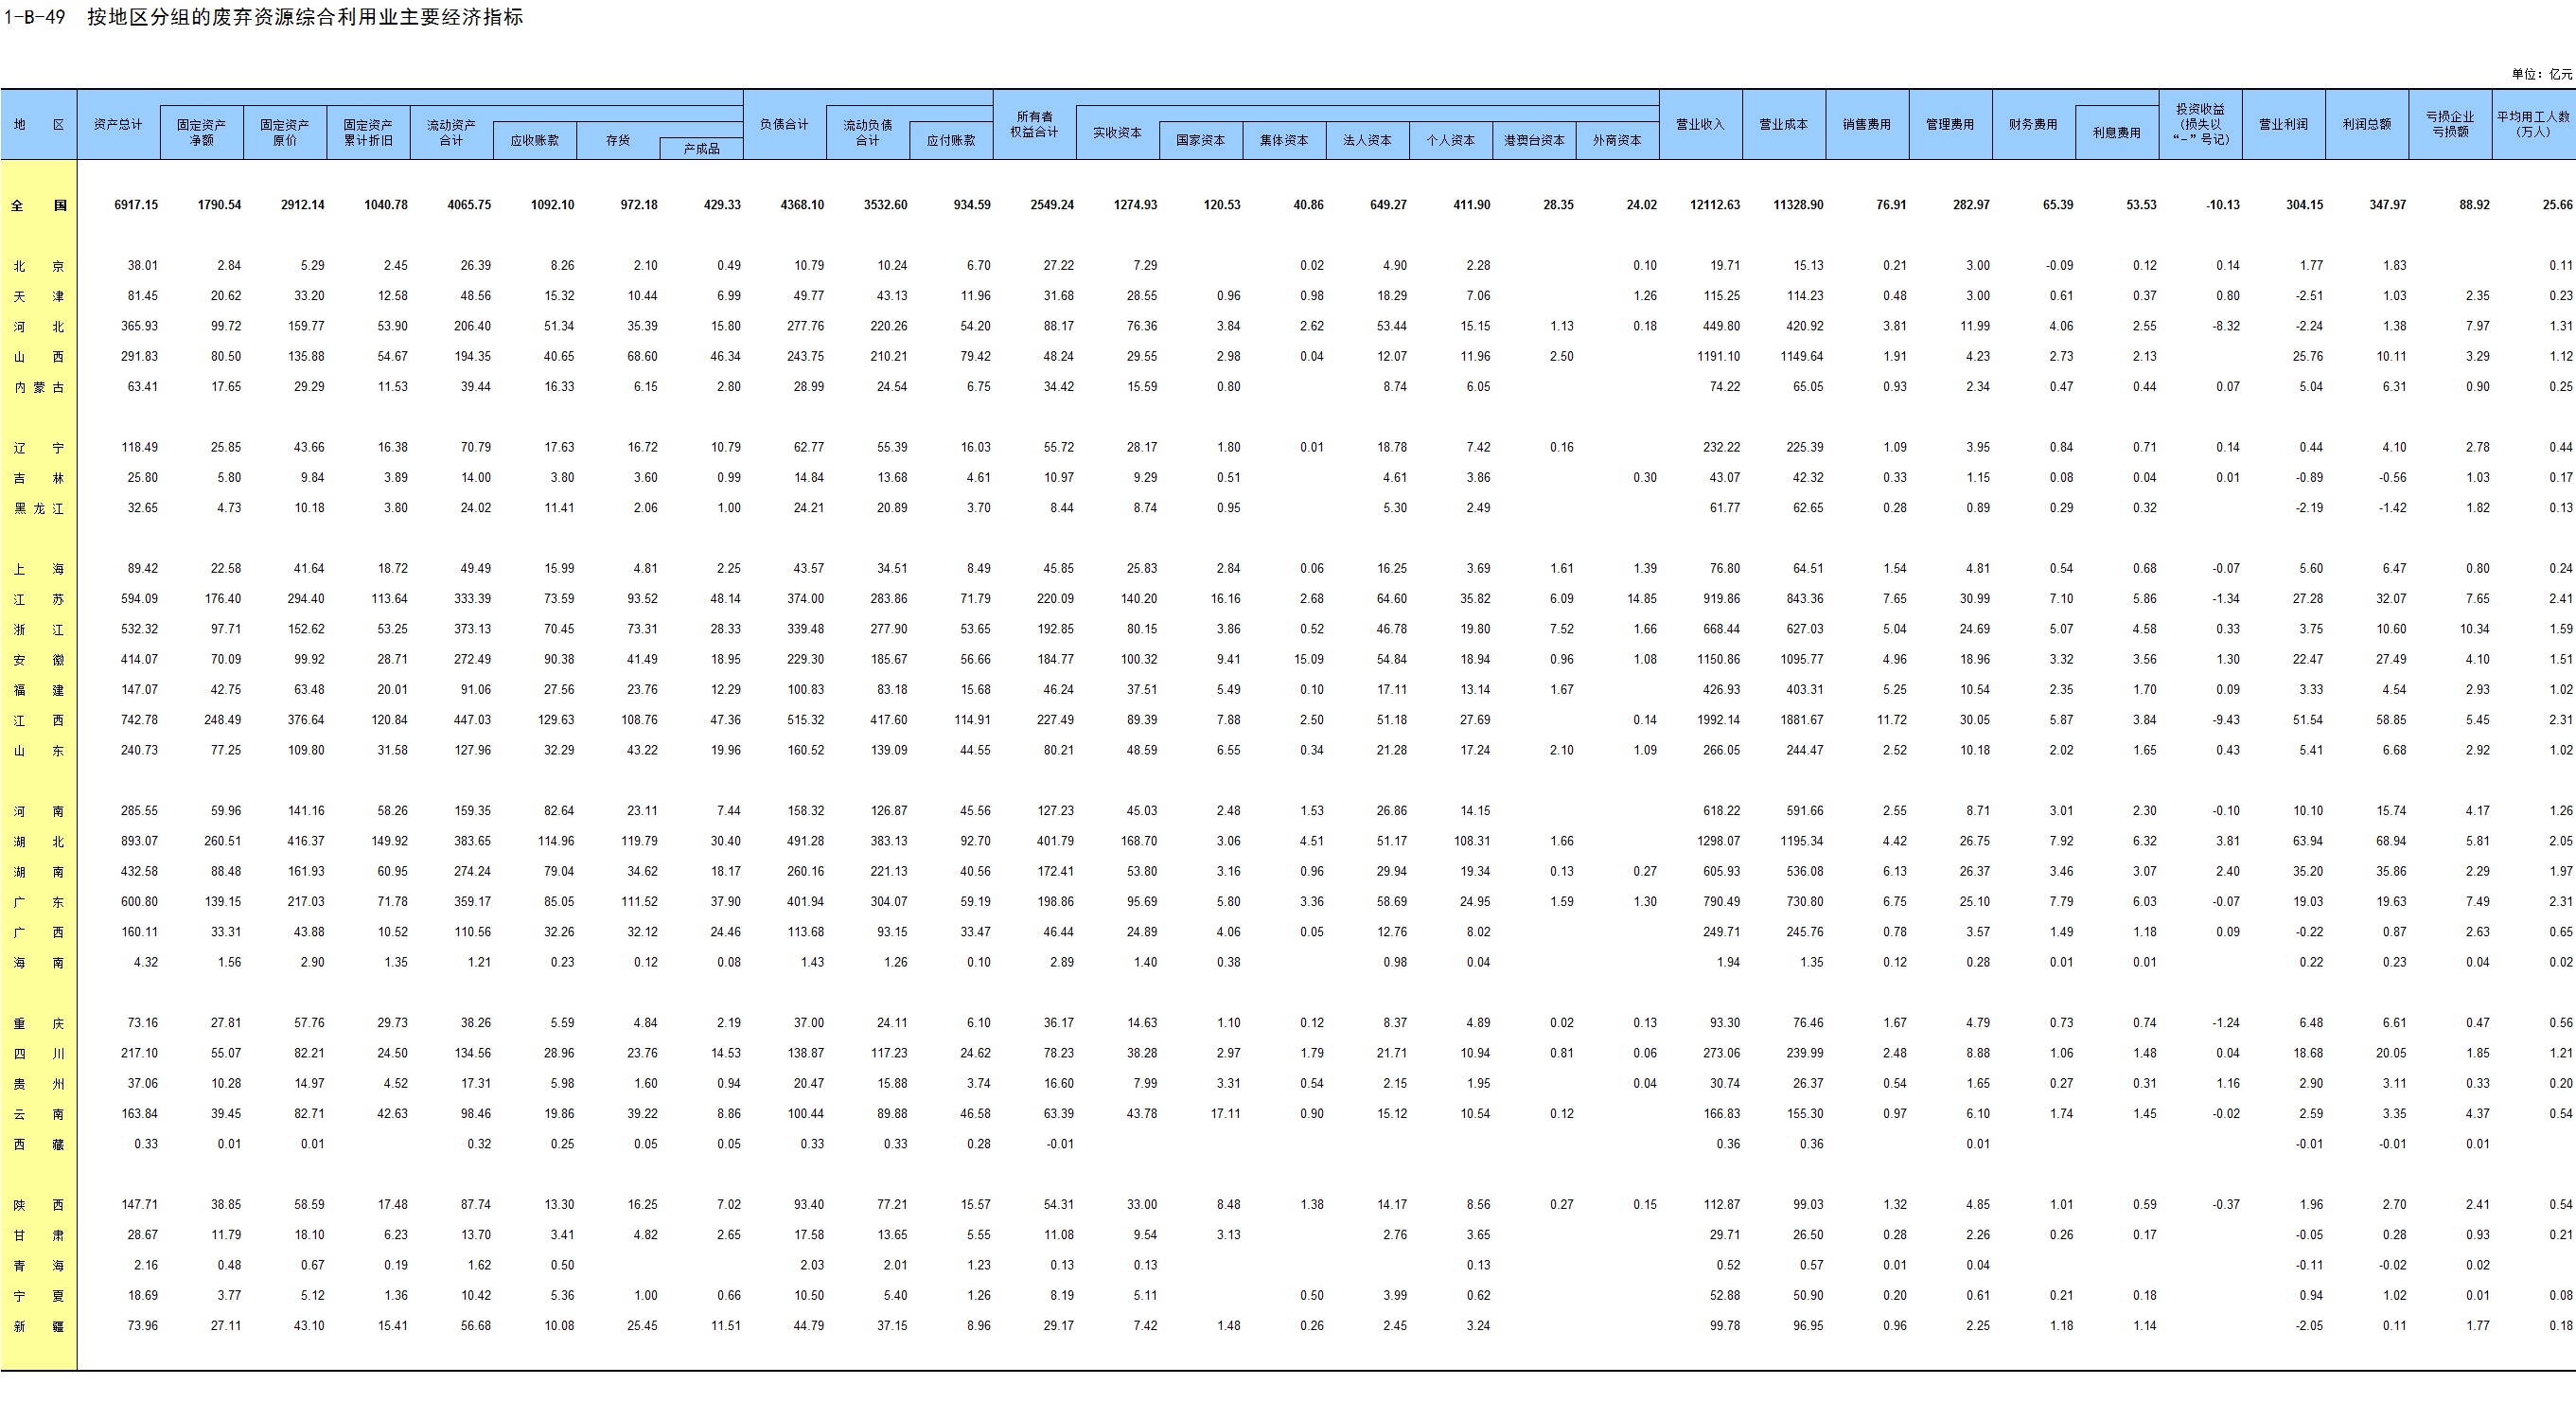Select national total assets value 6917.15

136,205
